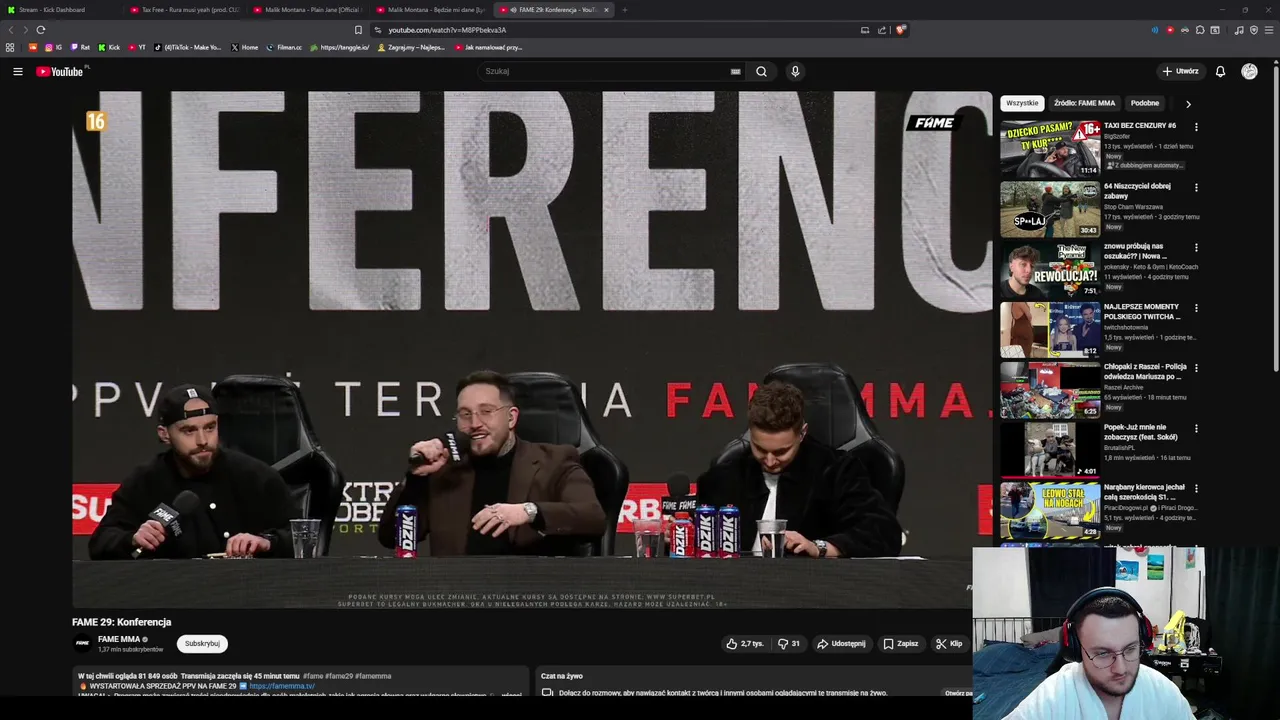Click the Utwórz create button

[x=1180, y=71]
